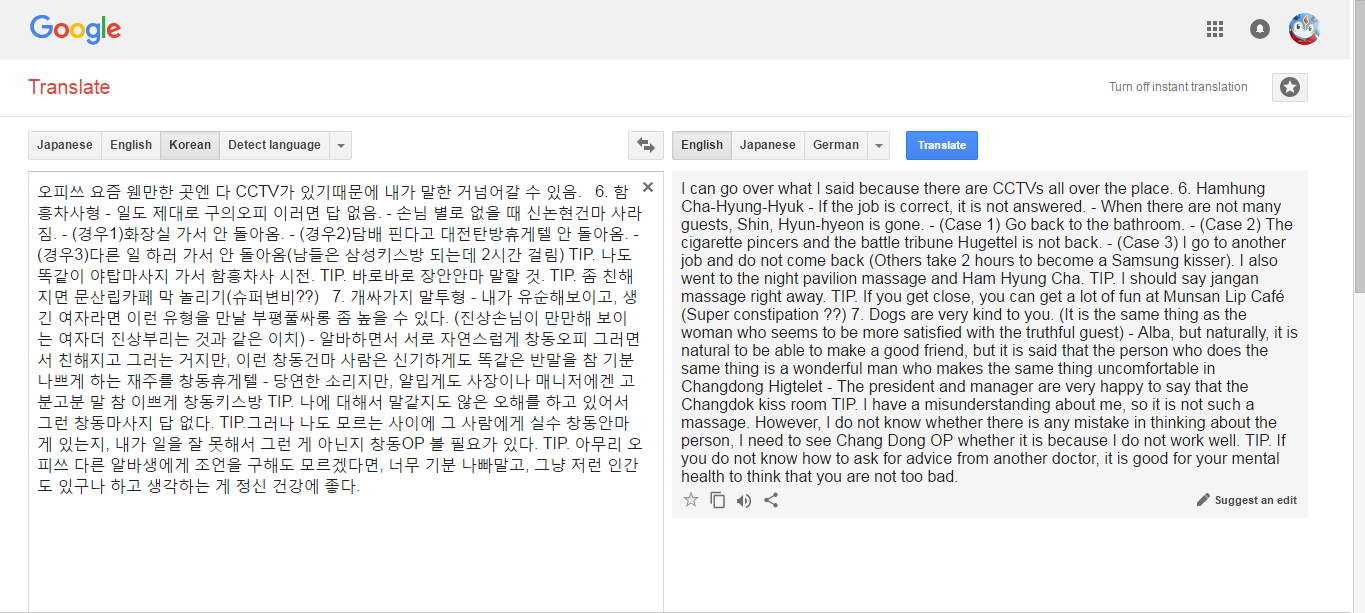Clear the source text with X

(647, 187)
